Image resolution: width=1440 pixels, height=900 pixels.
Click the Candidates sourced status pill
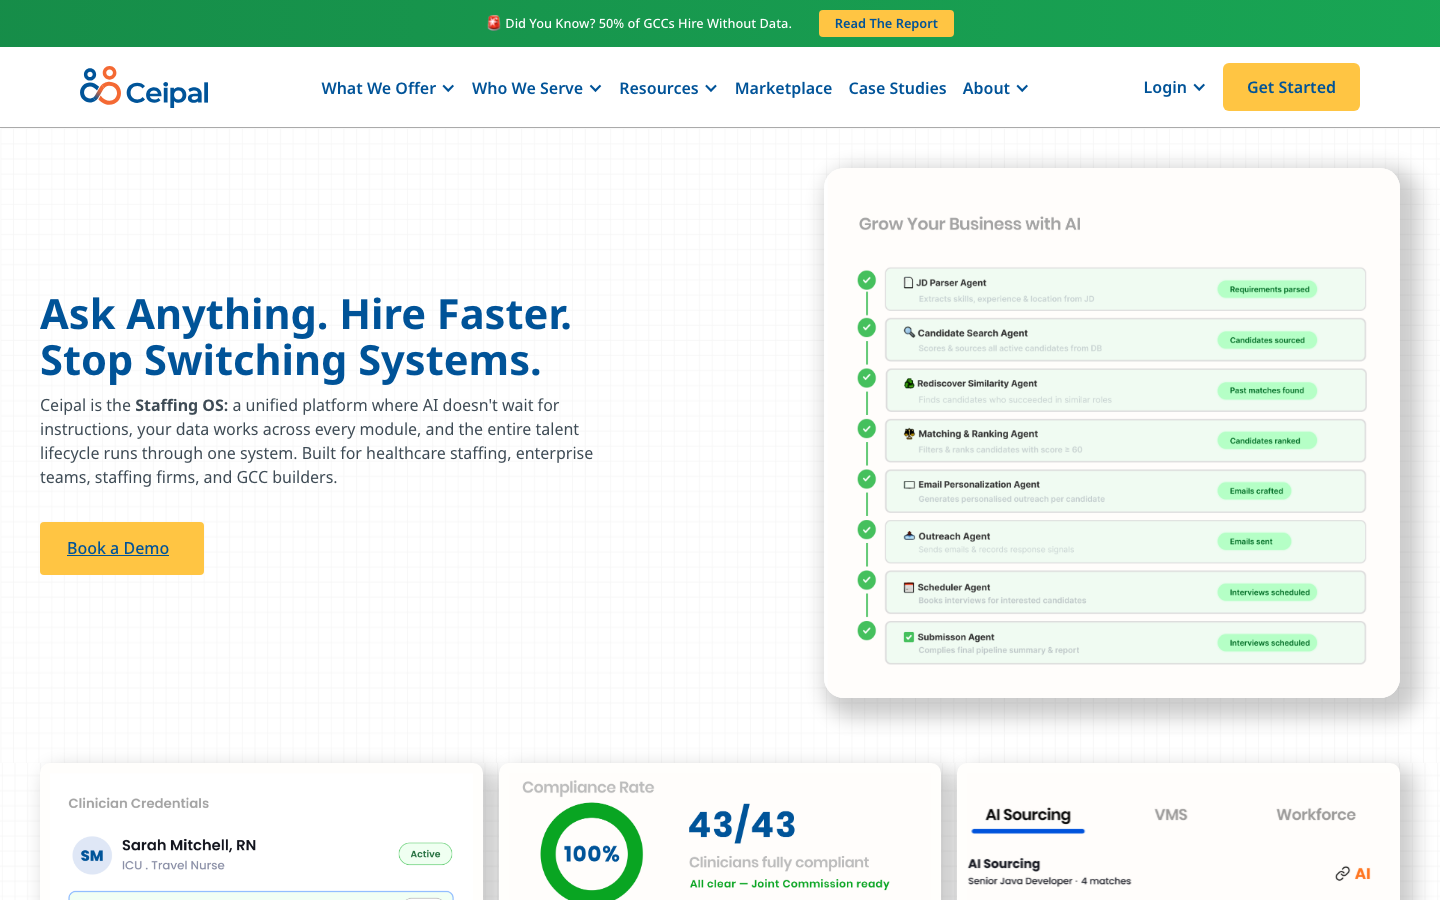coord(1267,340)
